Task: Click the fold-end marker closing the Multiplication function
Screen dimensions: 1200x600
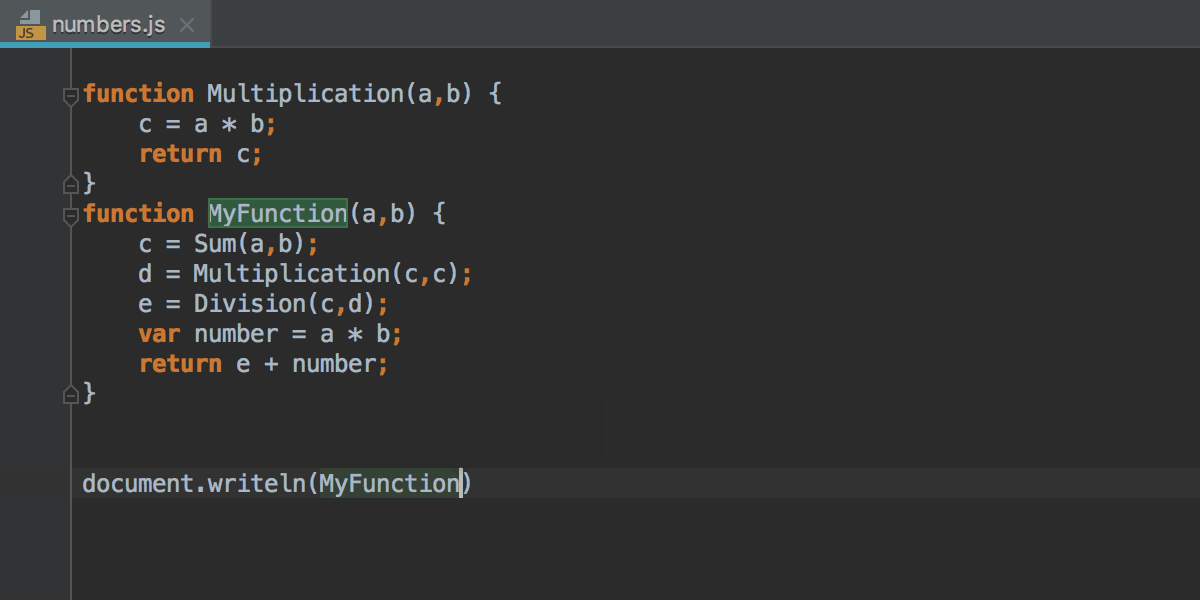Action: tap(70, 184)
